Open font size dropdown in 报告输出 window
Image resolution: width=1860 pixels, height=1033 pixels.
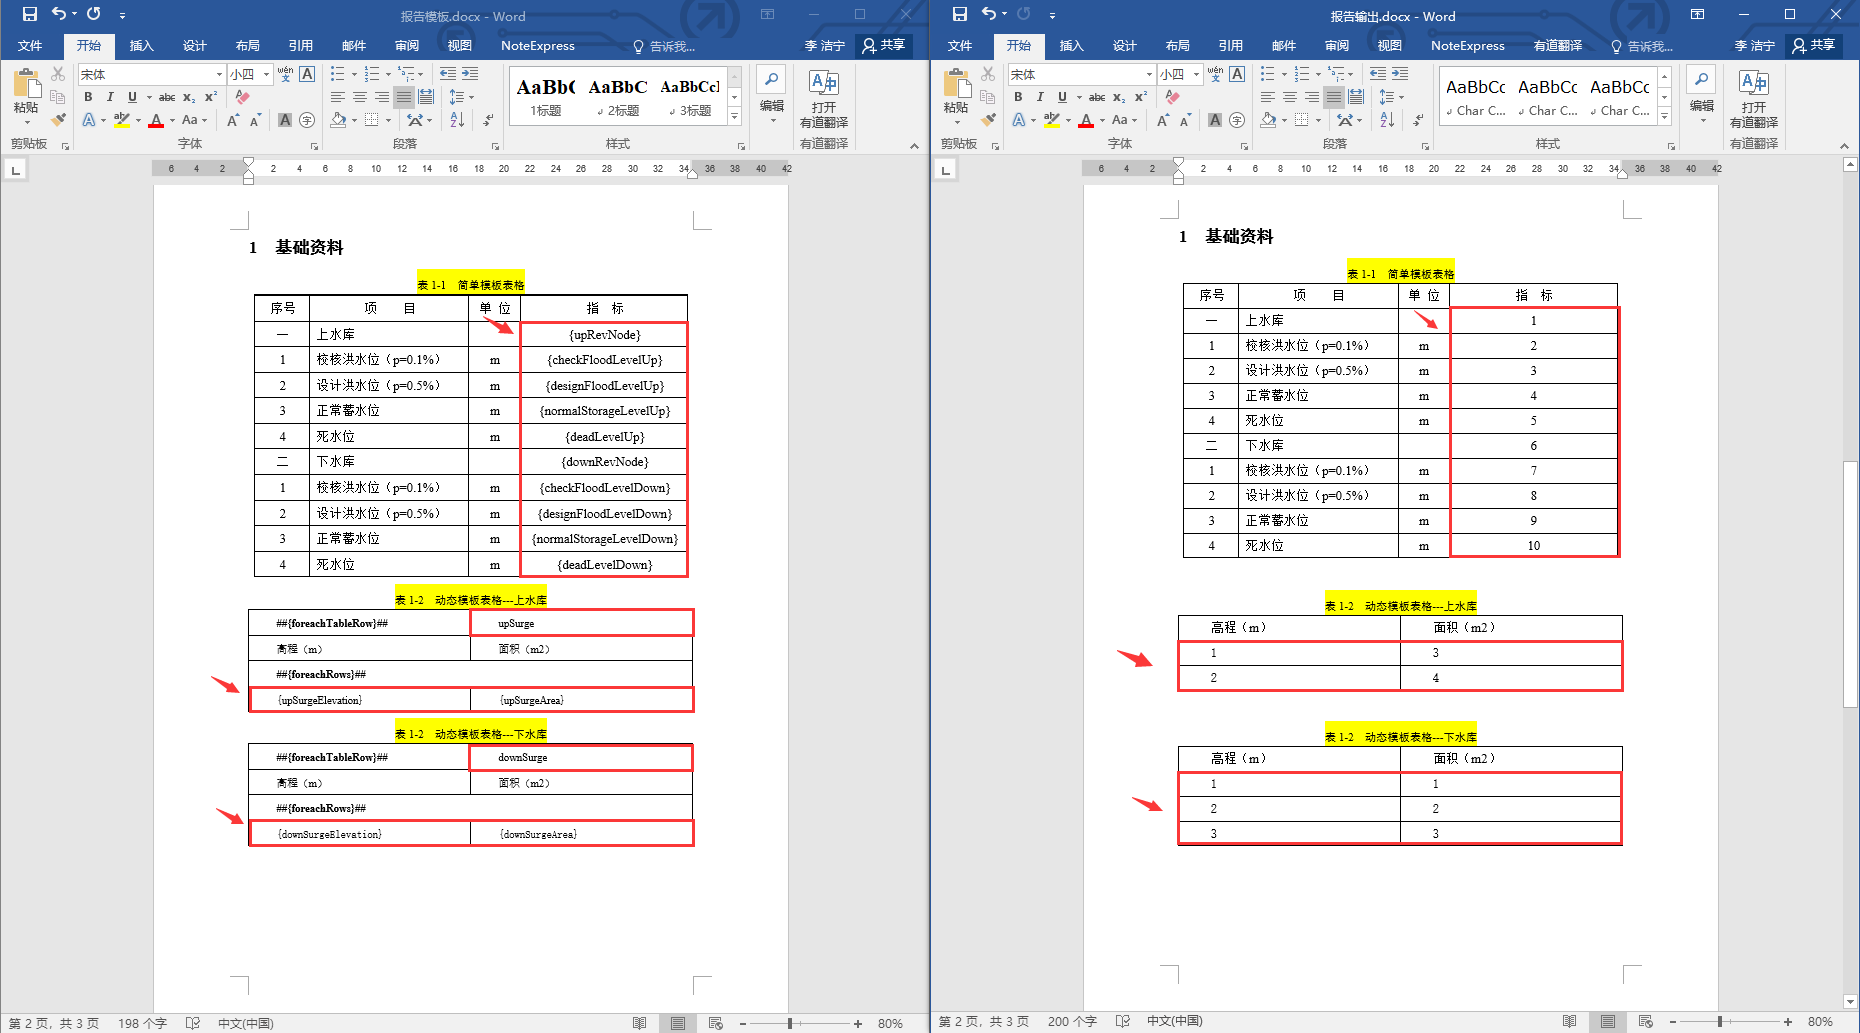[1196, 75]
